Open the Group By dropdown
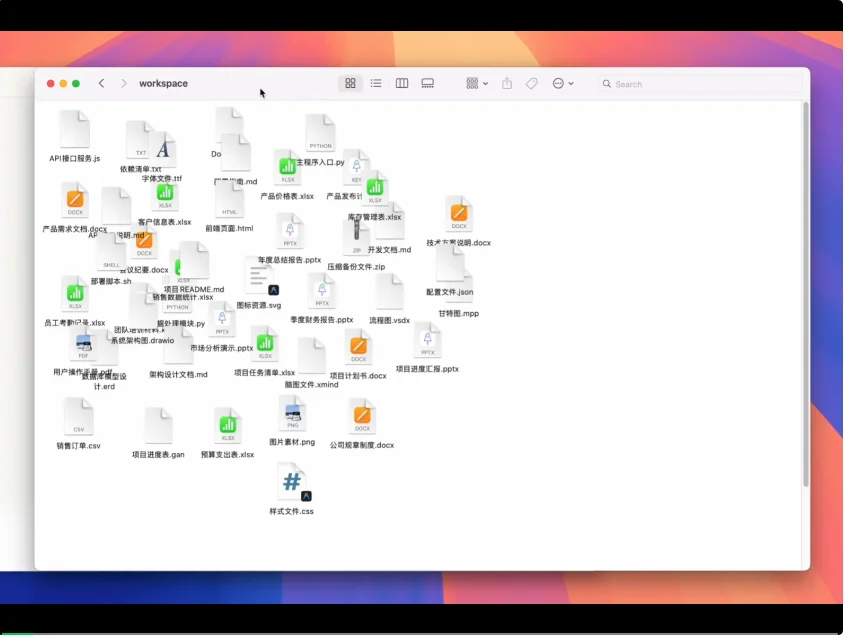845x638 pixels. (477, 84)
